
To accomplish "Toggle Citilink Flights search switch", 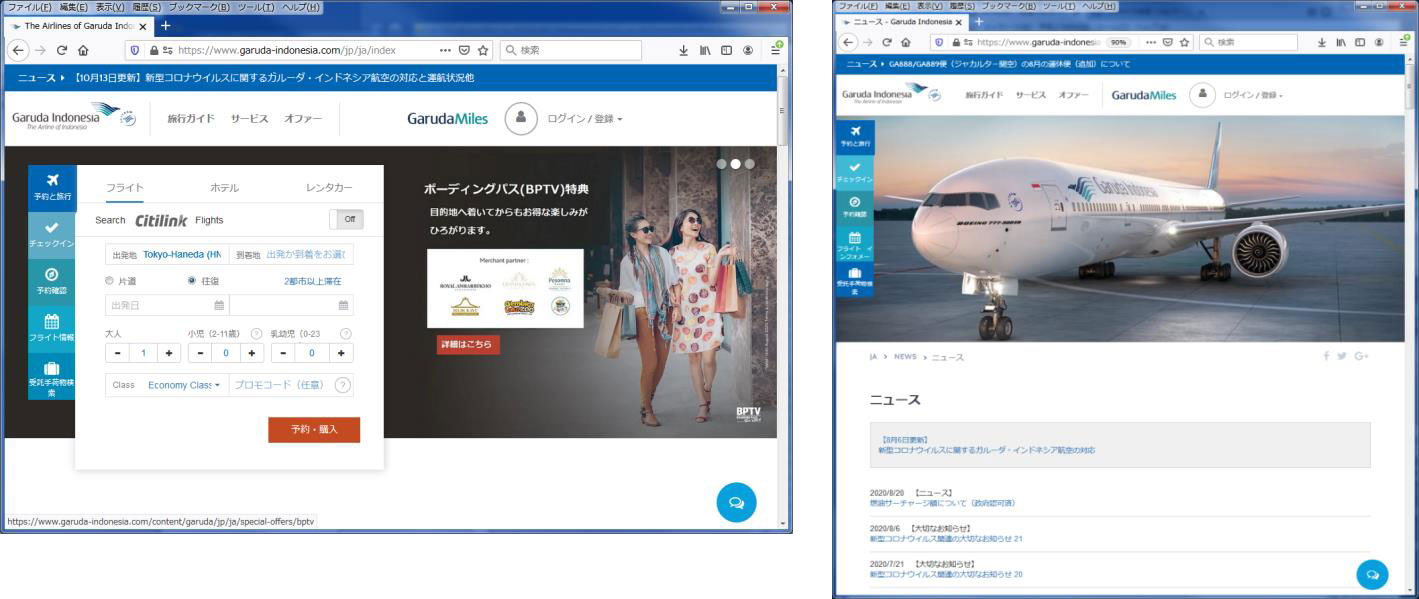I will point(346,219).
